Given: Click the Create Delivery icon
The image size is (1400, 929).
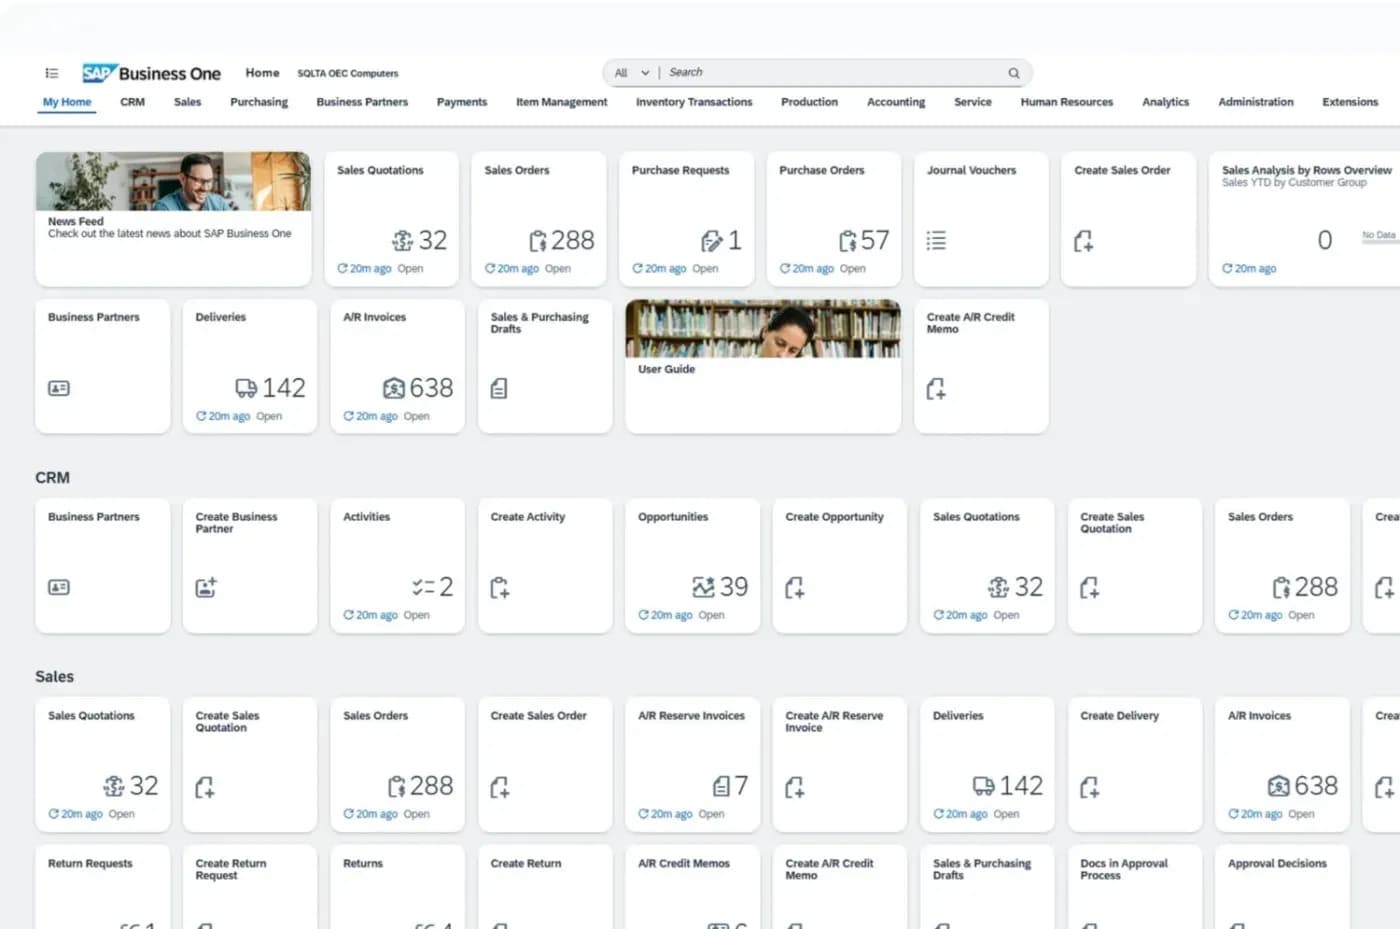Looking at the screenshot, I should tap(1090, 787).
